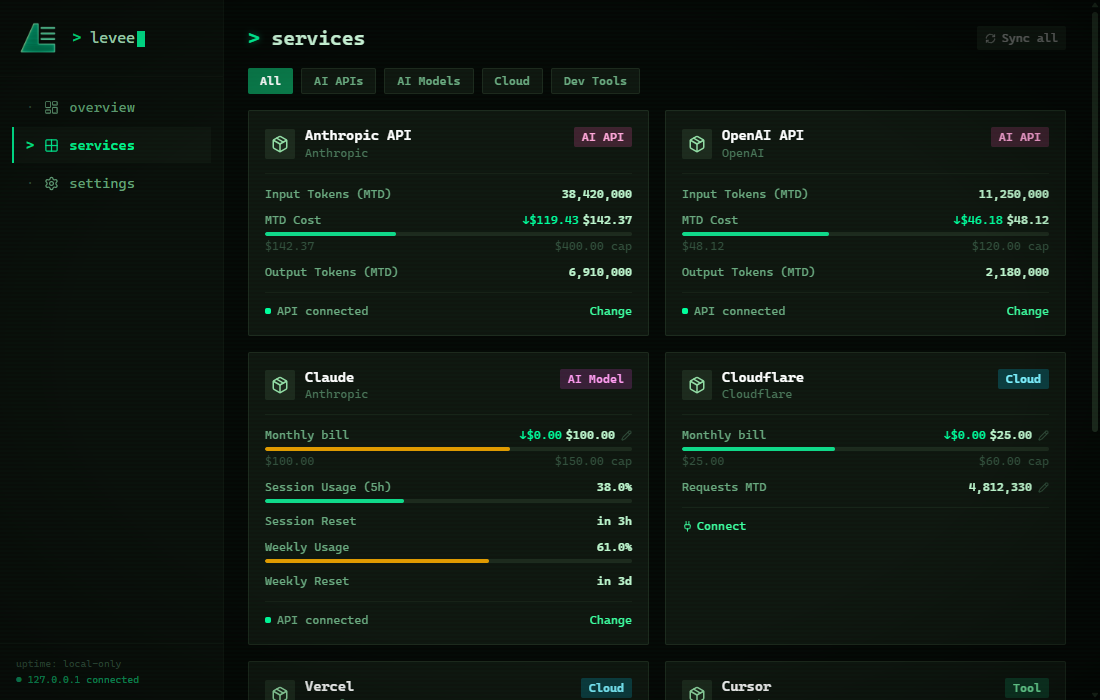Viewport: 1100px width, 700px height.
Task: Filter services by AI APIs
Action: pos(338,81)
